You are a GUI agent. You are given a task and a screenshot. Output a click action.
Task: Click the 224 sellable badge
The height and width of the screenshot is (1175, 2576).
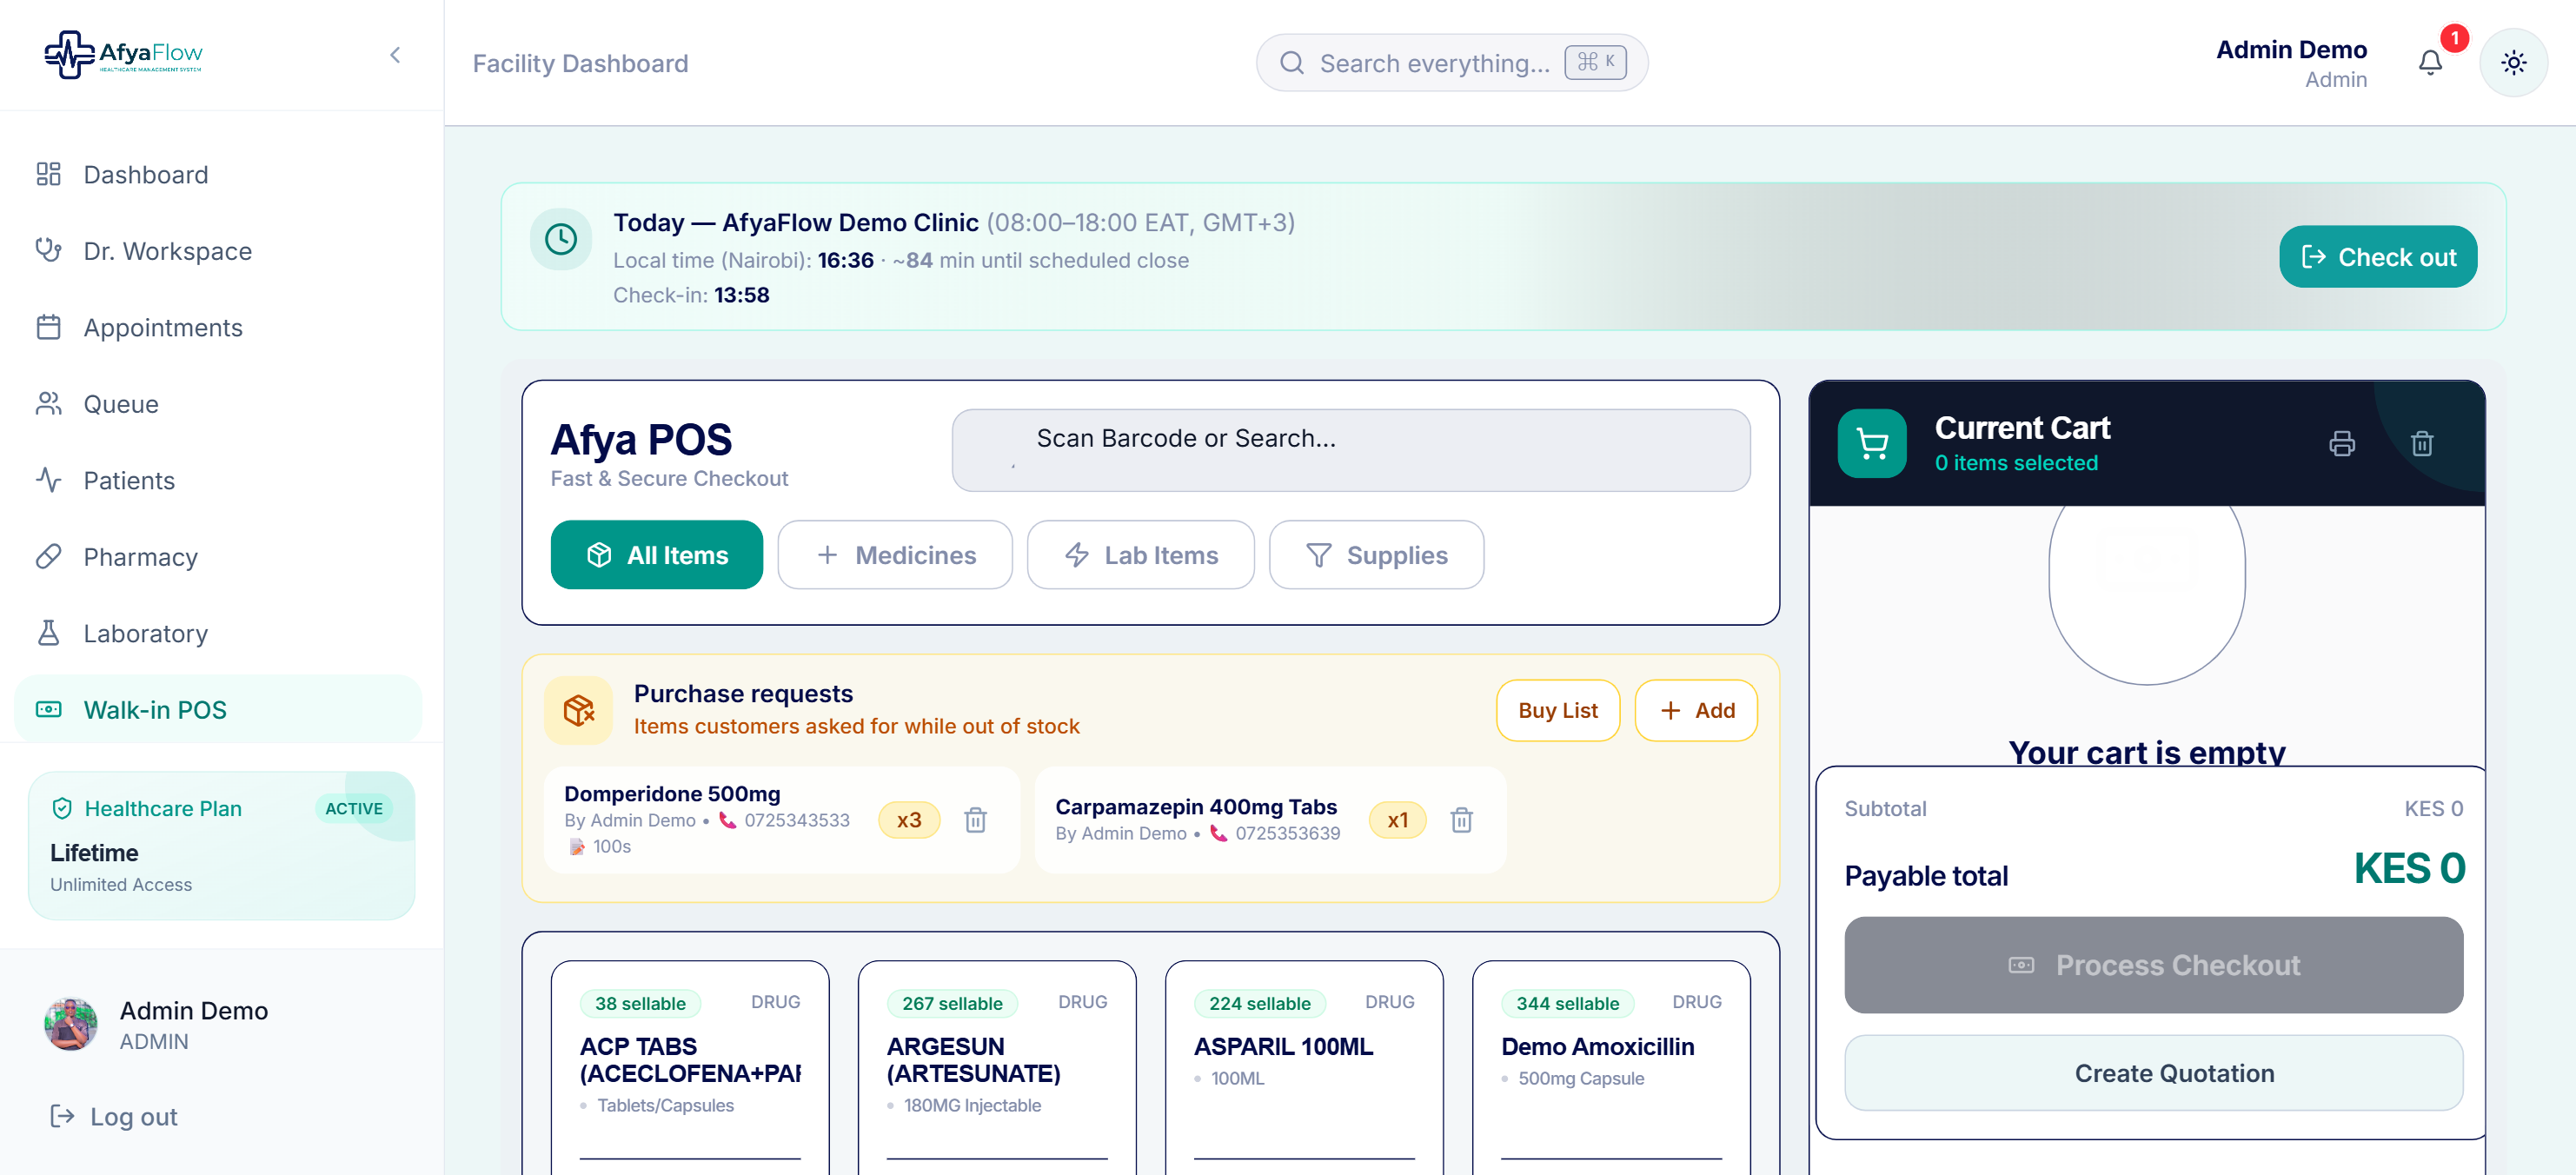(1259, 1003)
